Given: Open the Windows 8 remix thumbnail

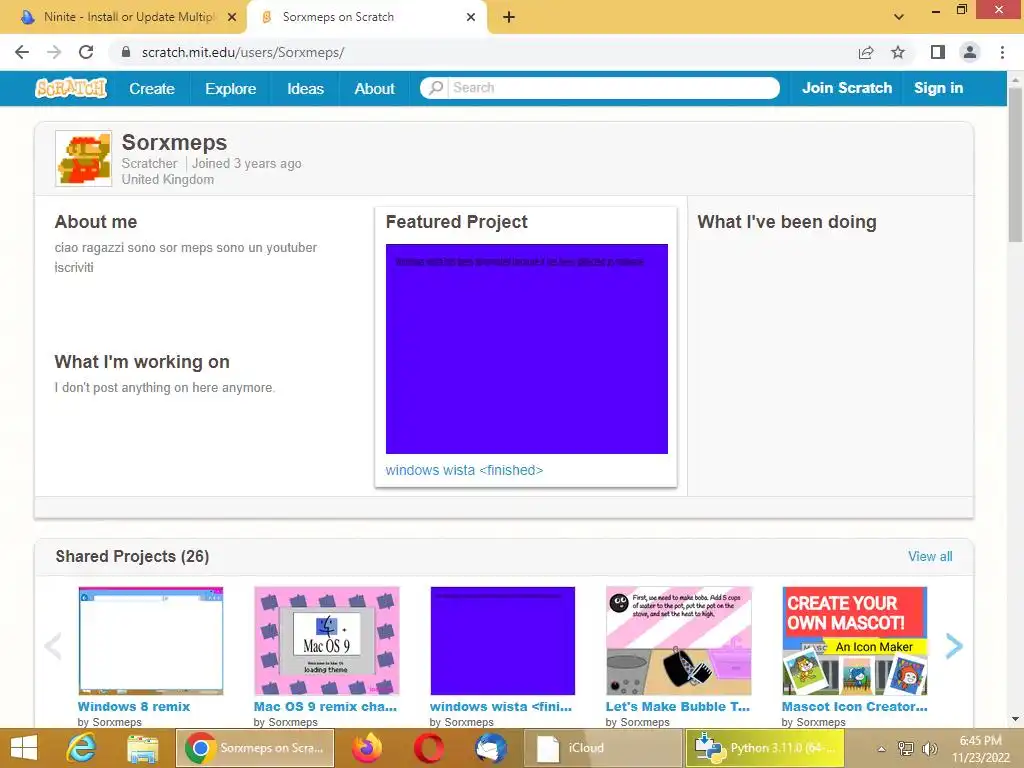Looking at the screenshot, I should pos(151,641).
